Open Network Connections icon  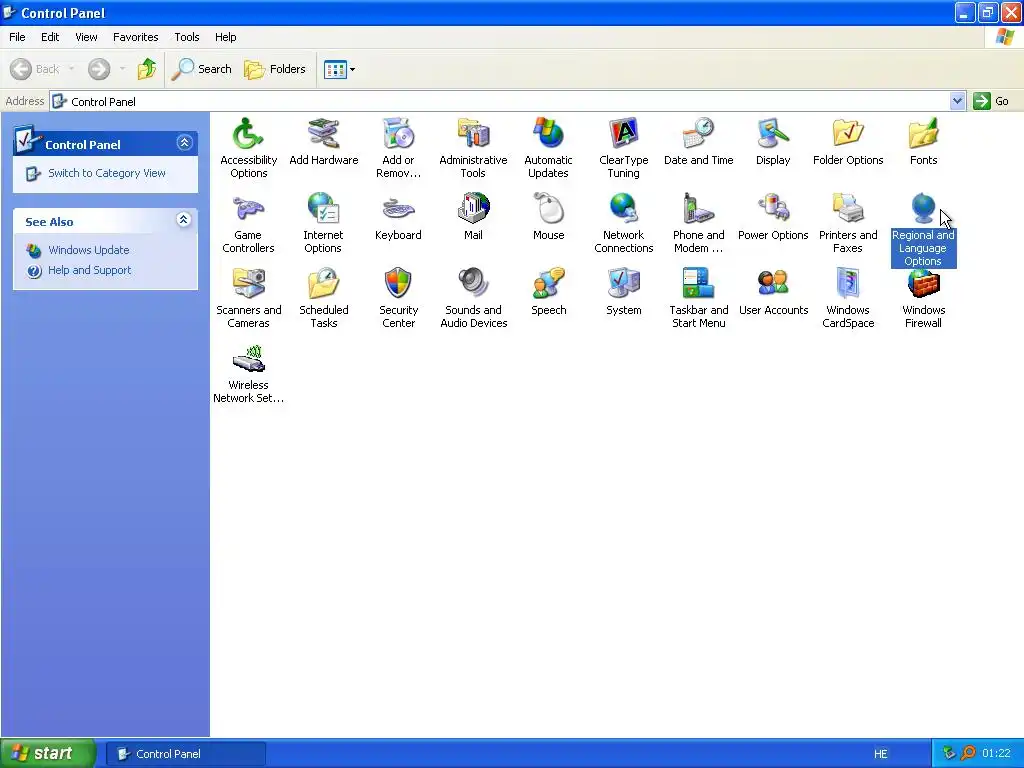pyautogui.click(x=623, y=209)
